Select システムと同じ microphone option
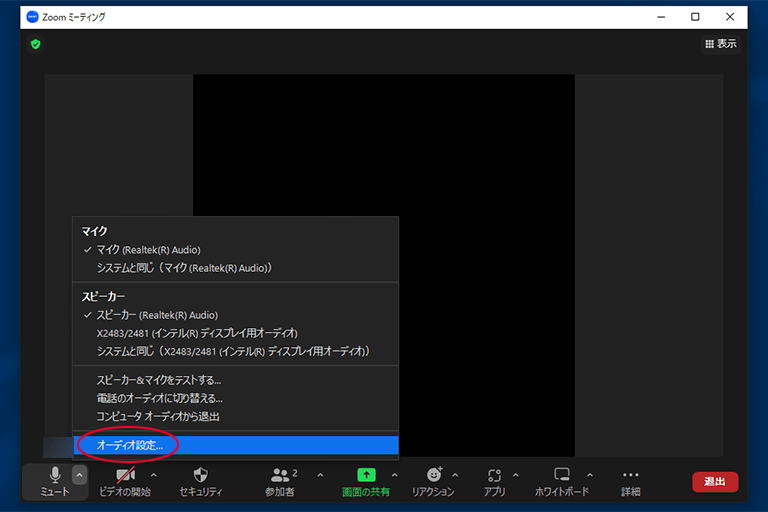The image size is (768, 512). point(184,268)
